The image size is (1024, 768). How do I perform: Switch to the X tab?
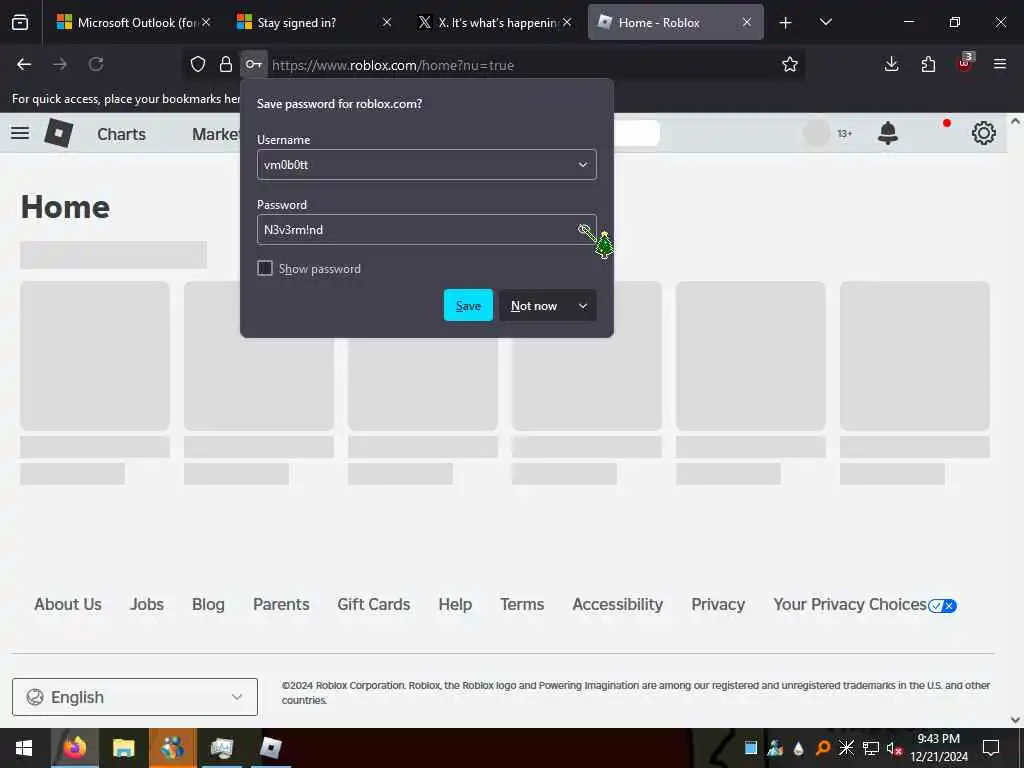[494, 22]
